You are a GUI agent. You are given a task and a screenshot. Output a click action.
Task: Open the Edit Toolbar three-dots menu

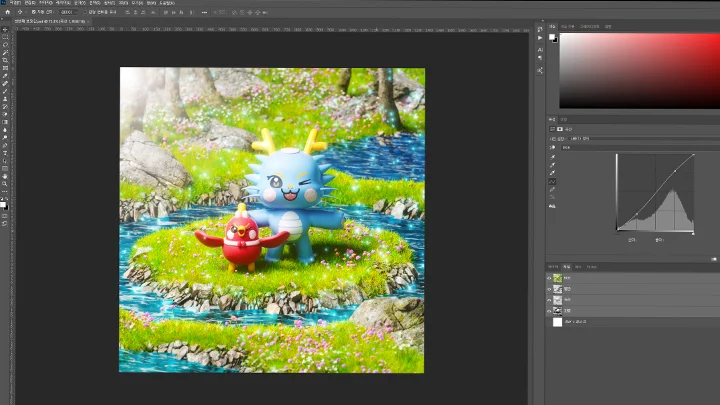coord(5,191)
